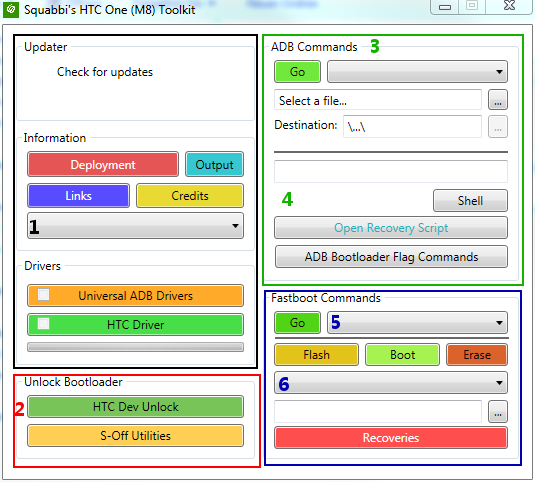Click the Shell button
Screen dimensions: 535x482
[x=470, y=201]
